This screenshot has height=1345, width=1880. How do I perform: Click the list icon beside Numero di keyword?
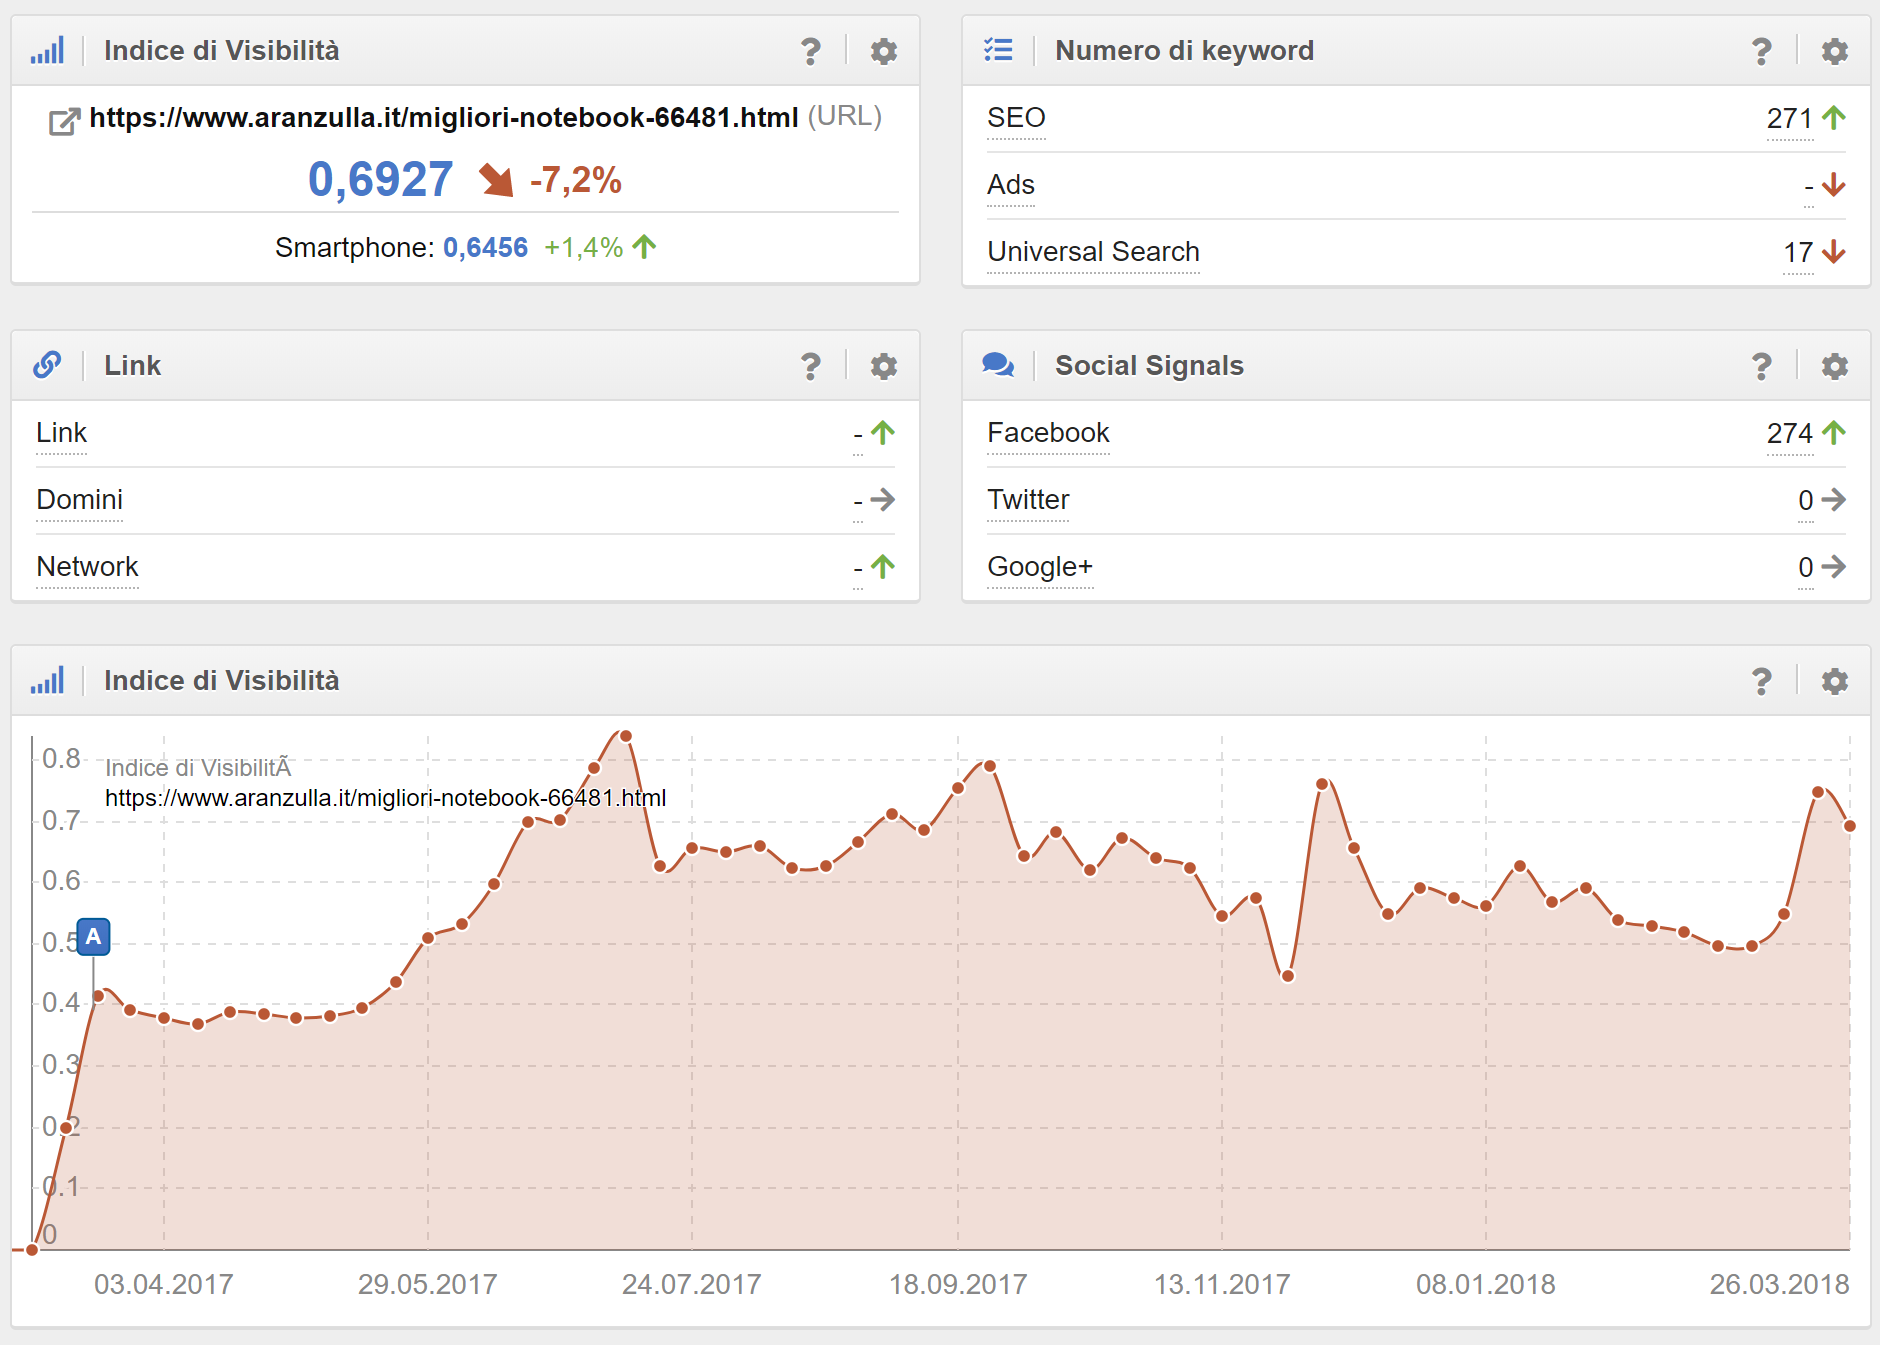(x=998, y=50)
